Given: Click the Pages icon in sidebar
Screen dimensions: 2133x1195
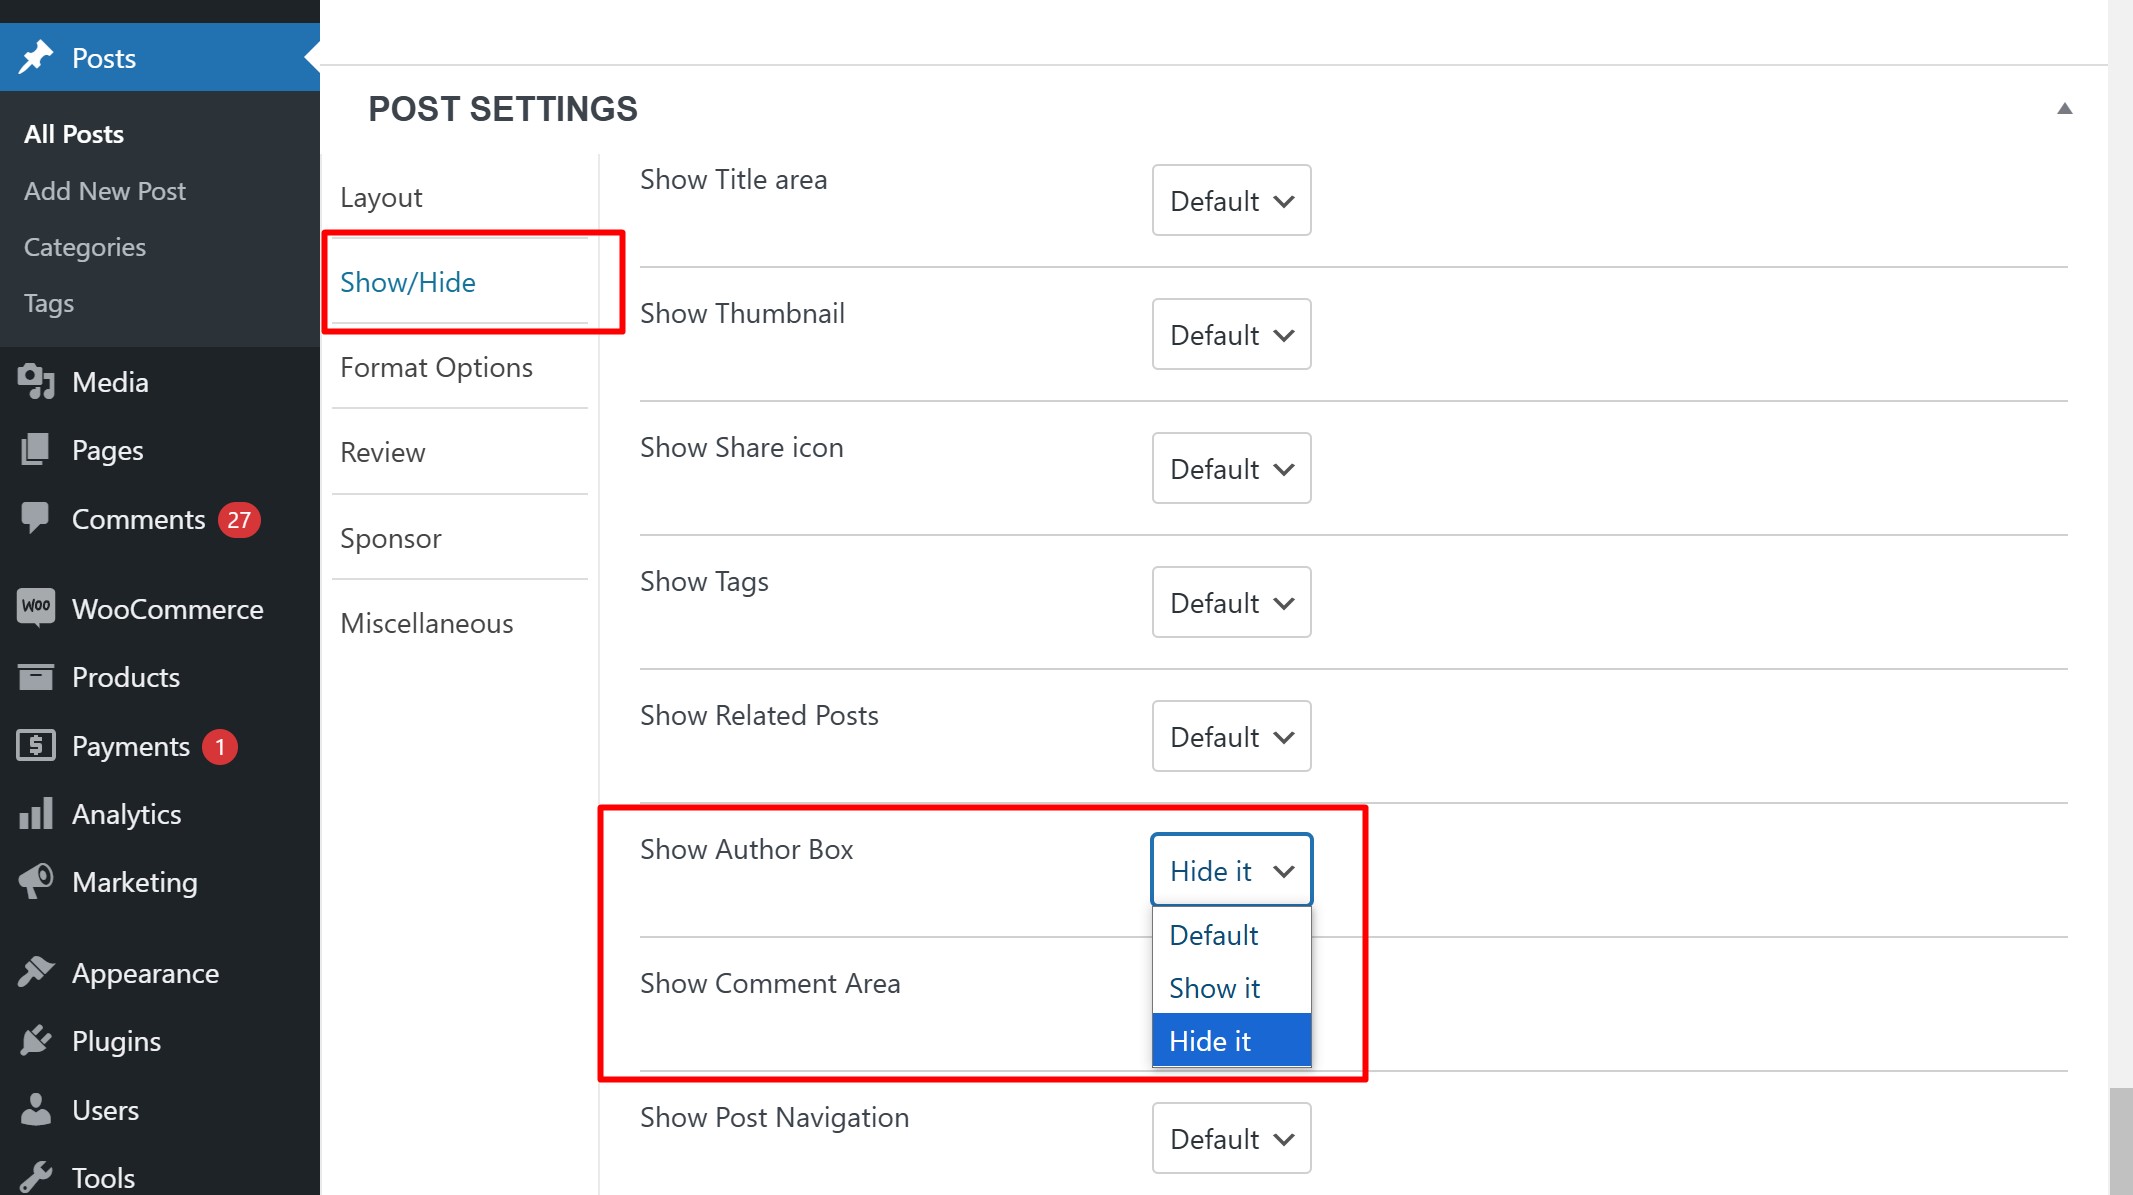Looking at the screenshot, I should click(36, 450).
